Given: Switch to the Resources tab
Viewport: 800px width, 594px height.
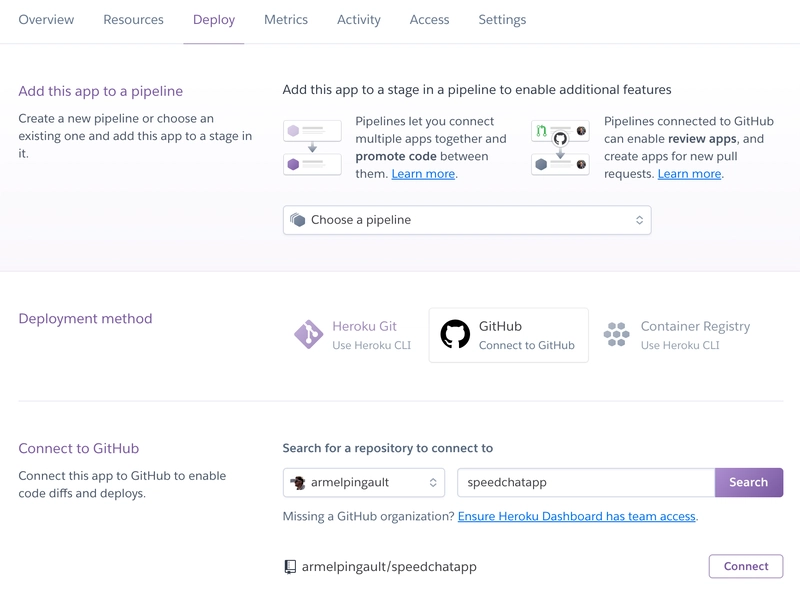Looking at the screenshot, I should 133,19.
